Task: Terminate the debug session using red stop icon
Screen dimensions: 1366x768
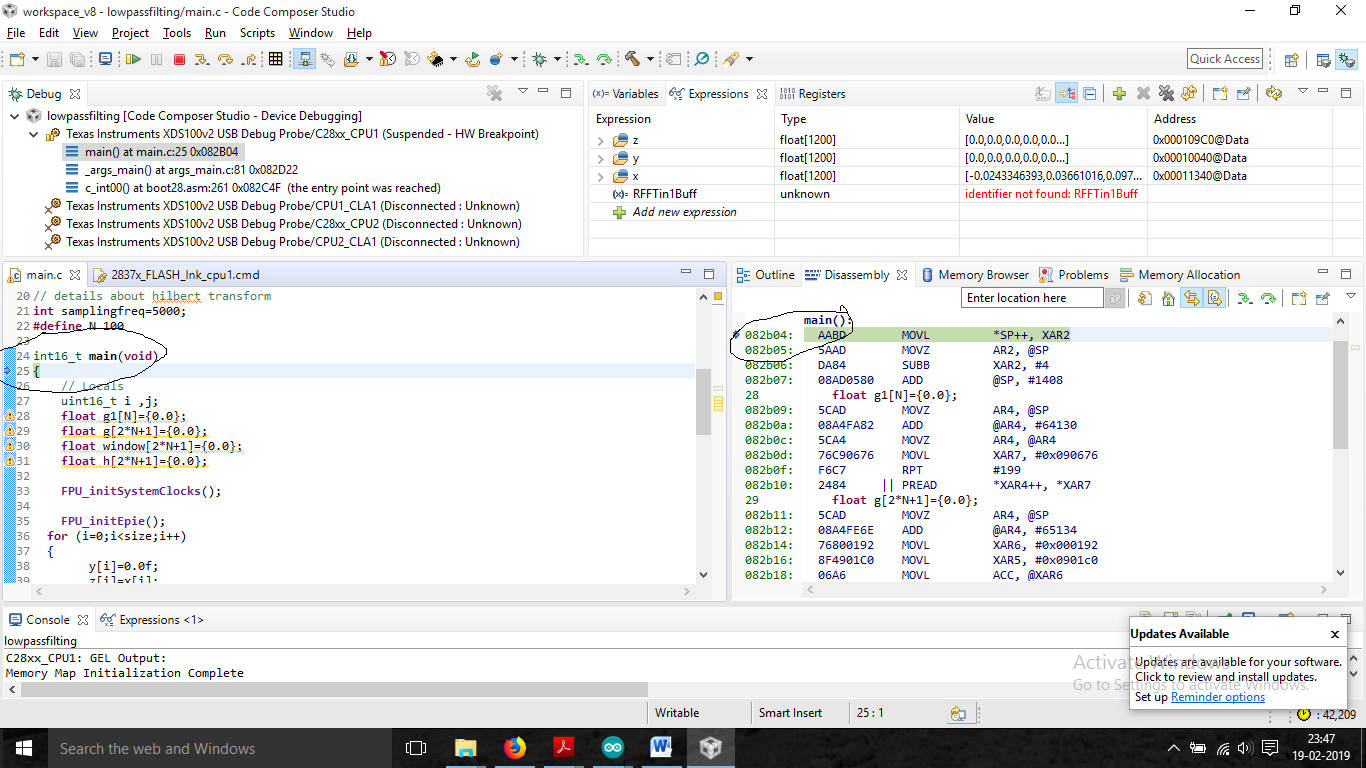Action: [179, 59]
